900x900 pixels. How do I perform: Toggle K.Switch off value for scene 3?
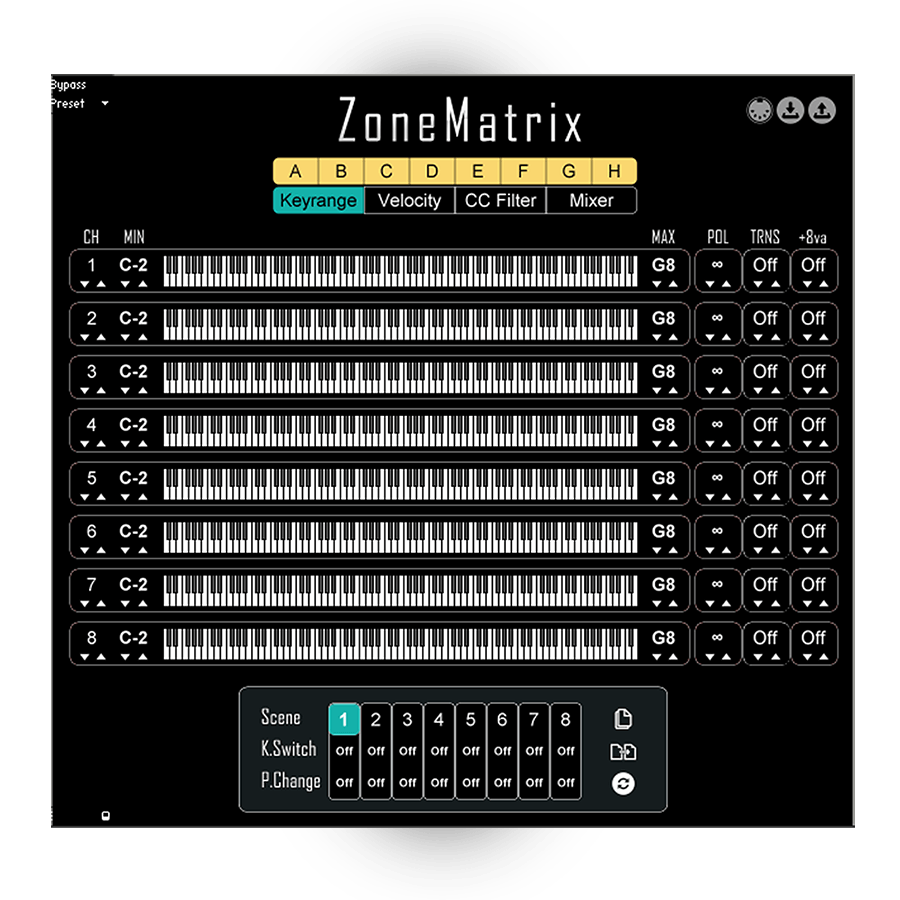pos(408,751)
